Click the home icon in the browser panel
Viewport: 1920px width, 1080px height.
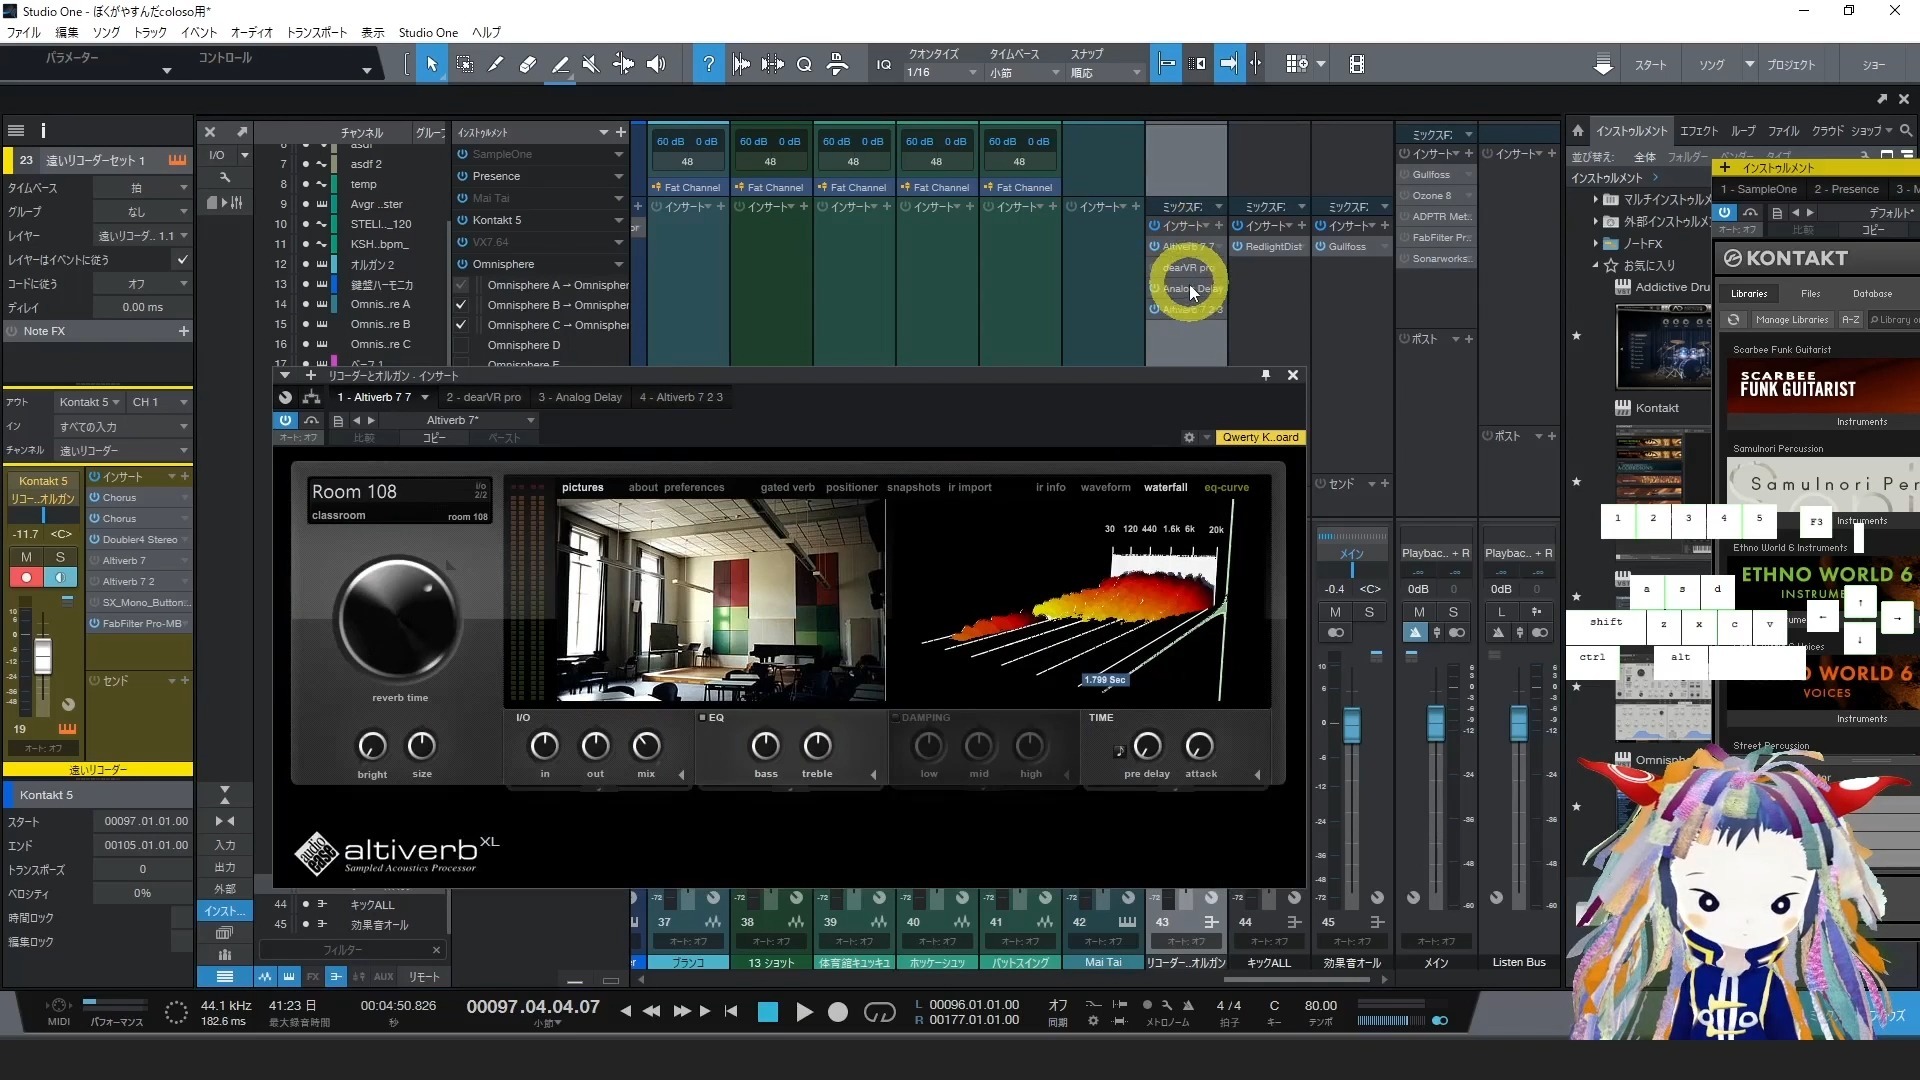coord(1578,131)
